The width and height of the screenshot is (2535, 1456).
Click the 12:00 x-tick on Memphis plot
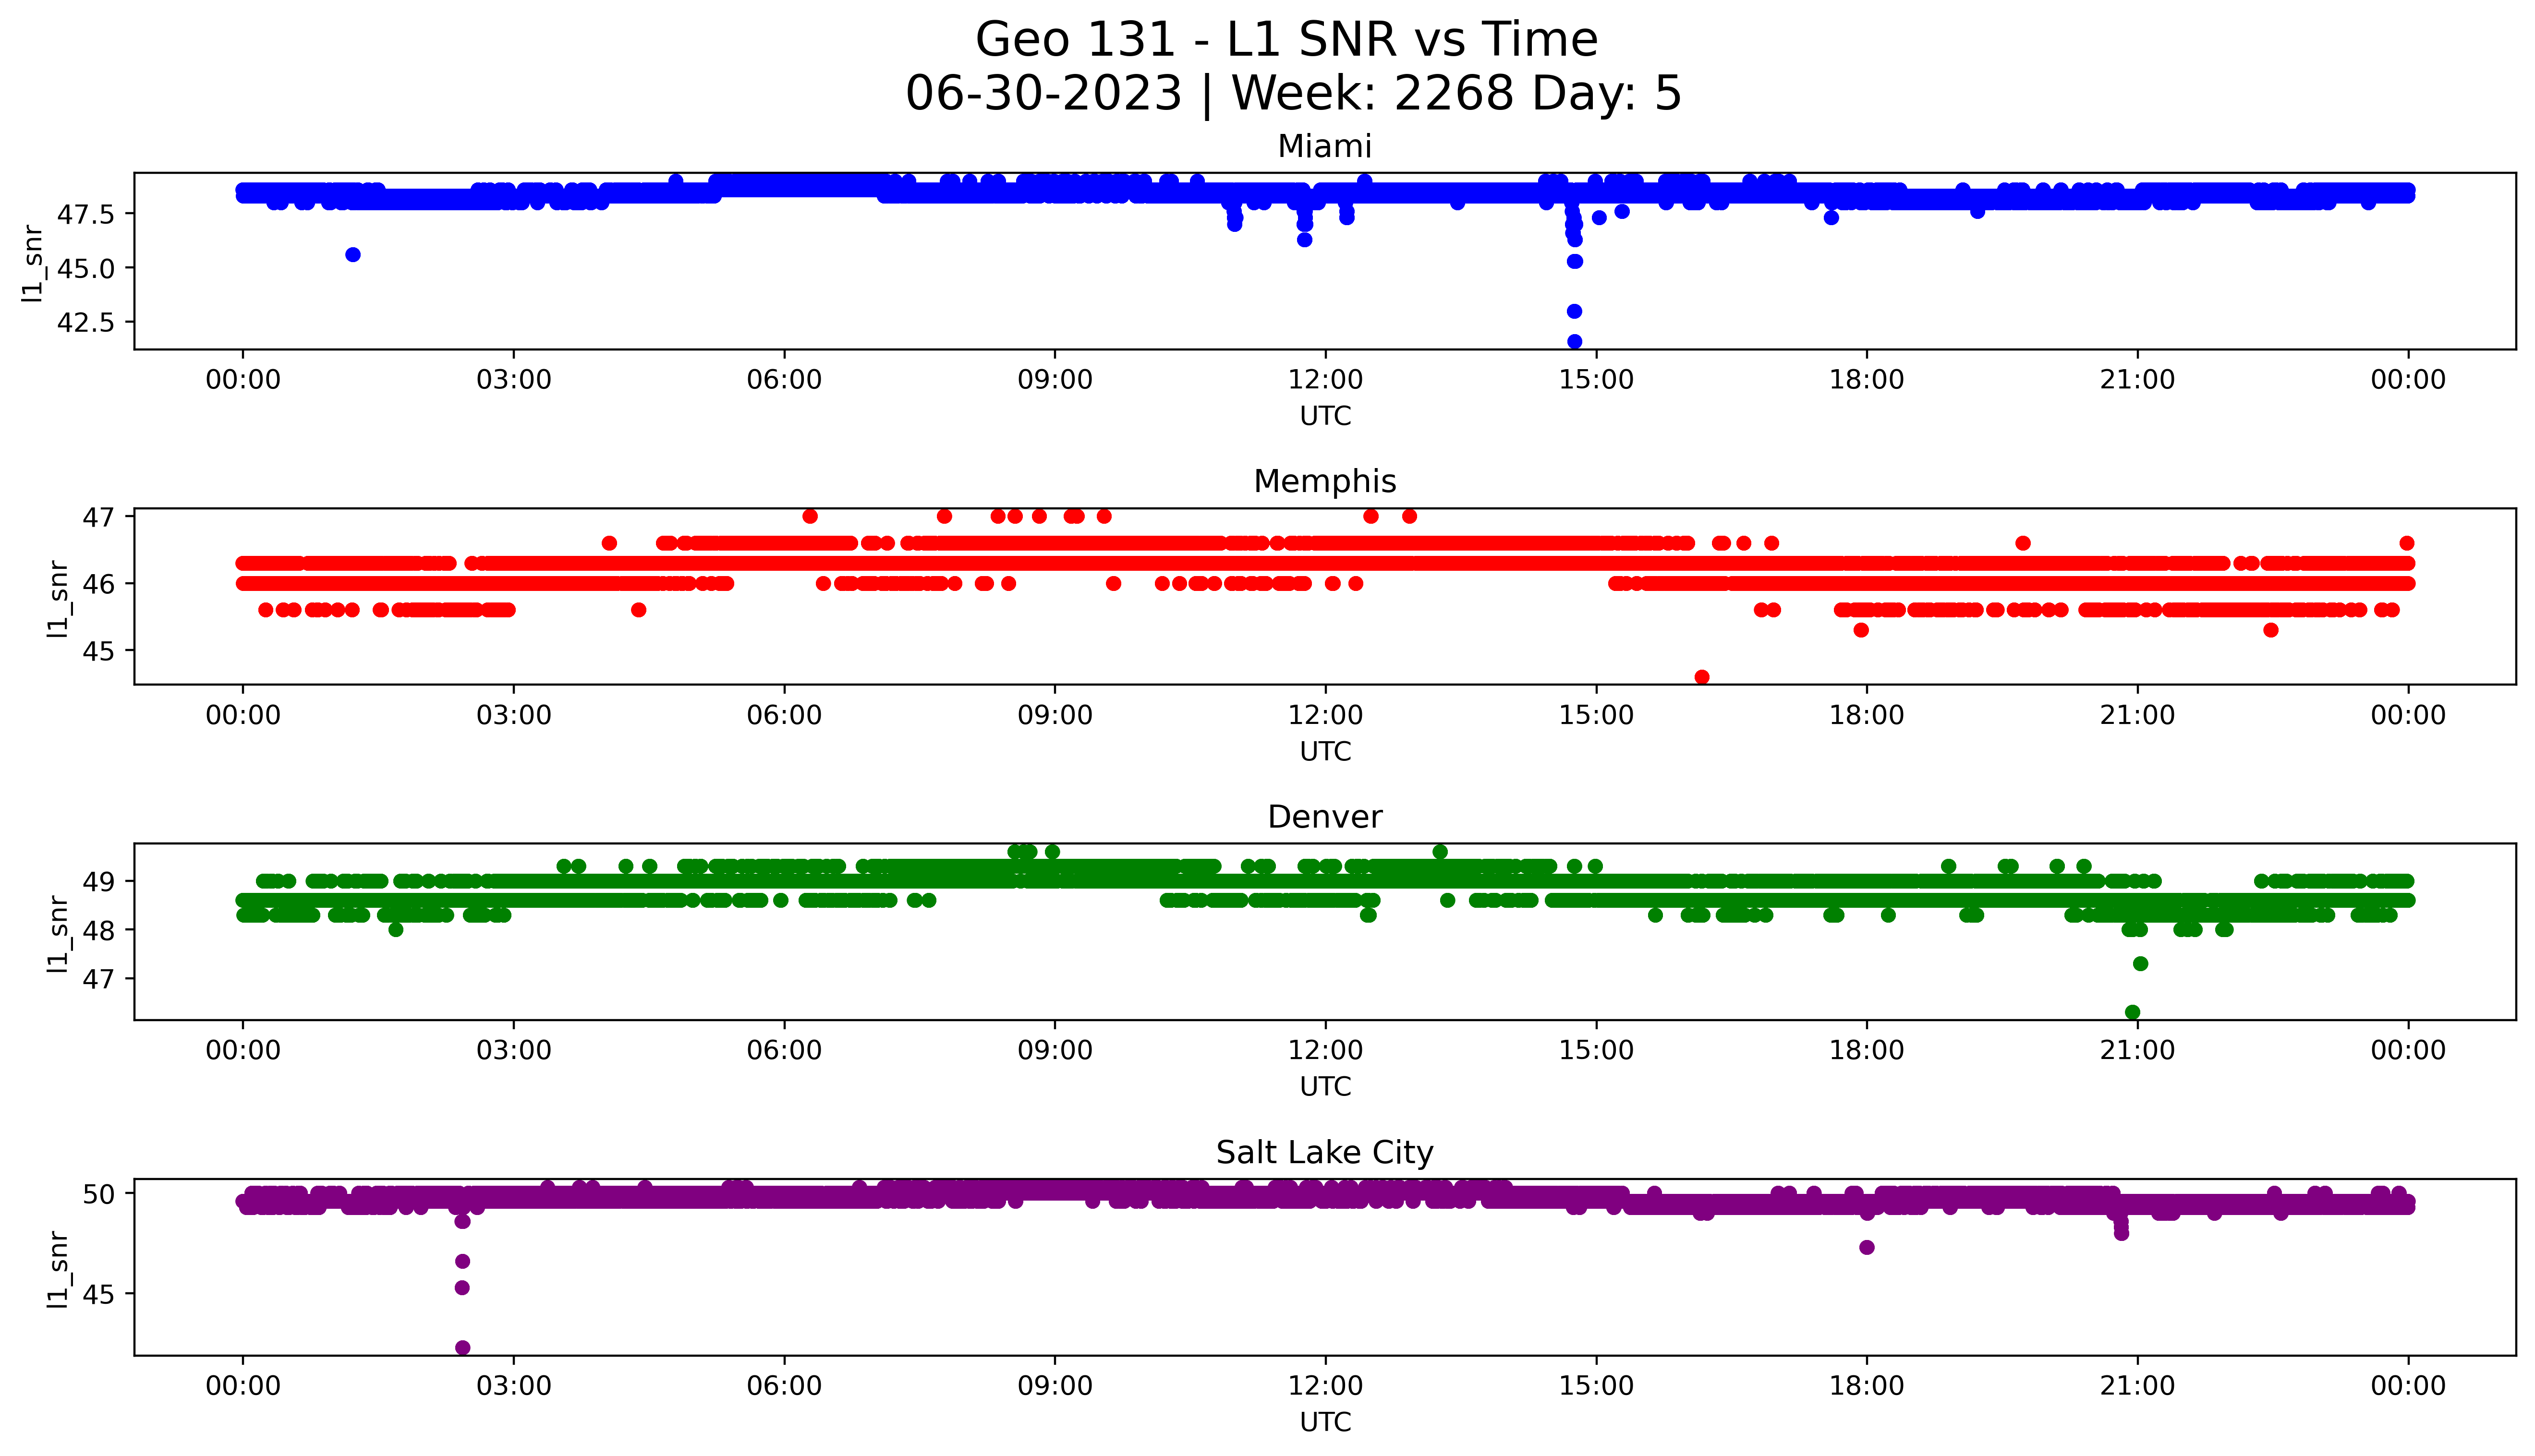coord(1325,715)
